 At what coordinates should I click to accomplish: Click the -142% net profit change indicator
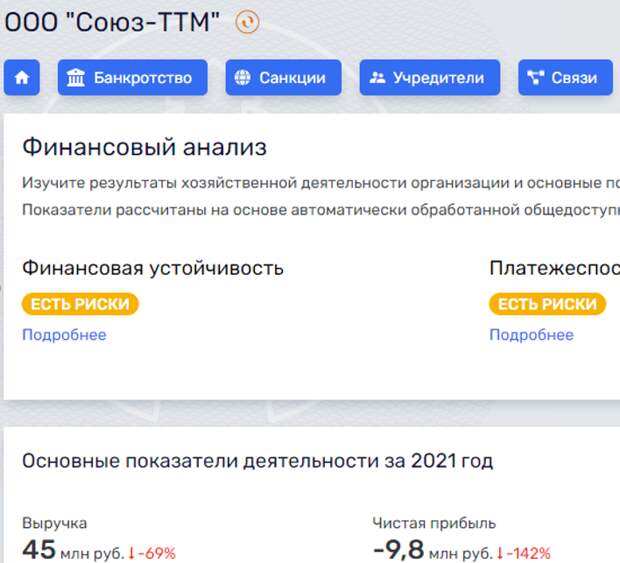[524, 553]
